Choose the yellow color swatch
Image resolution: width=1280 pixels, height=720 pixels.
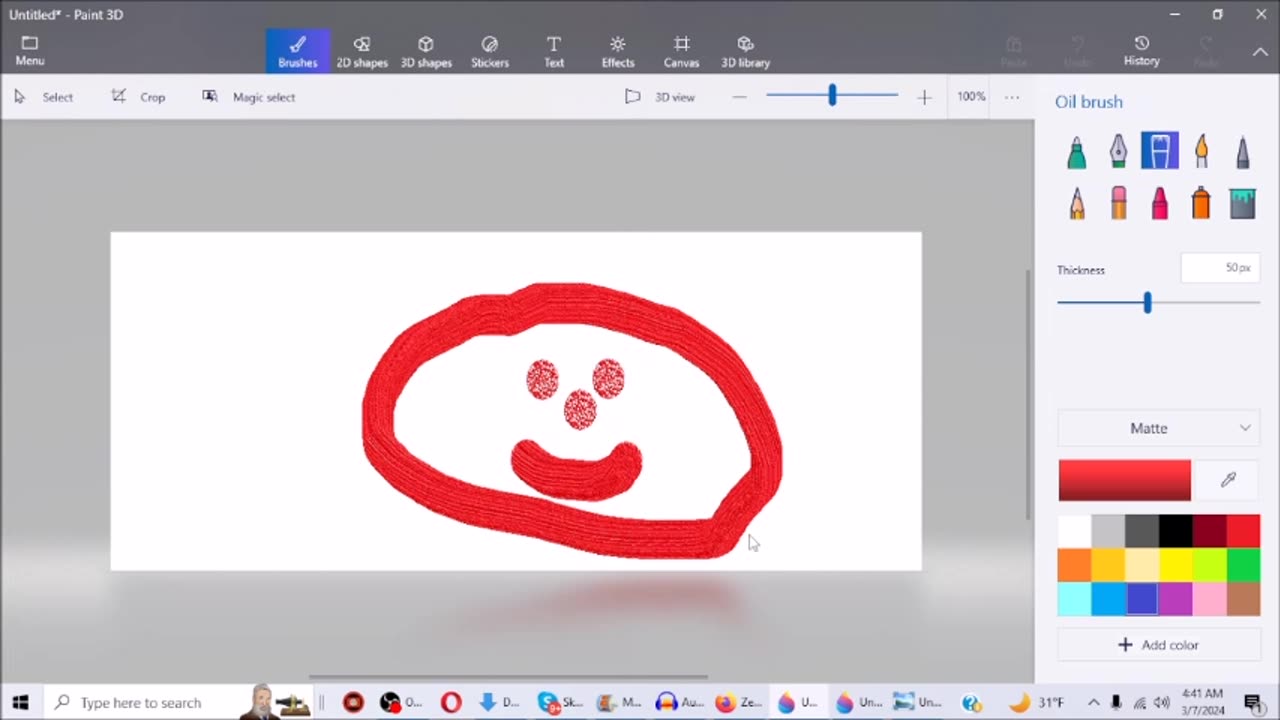tap(1175, 565)
